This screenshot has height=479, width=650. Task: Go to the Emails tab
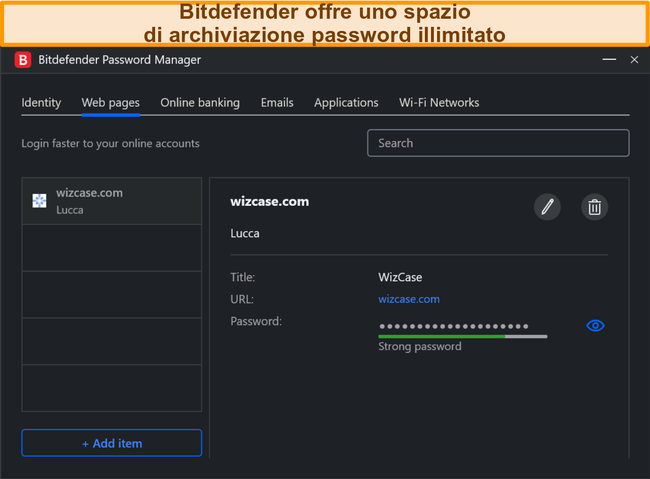tap(277, 102)
